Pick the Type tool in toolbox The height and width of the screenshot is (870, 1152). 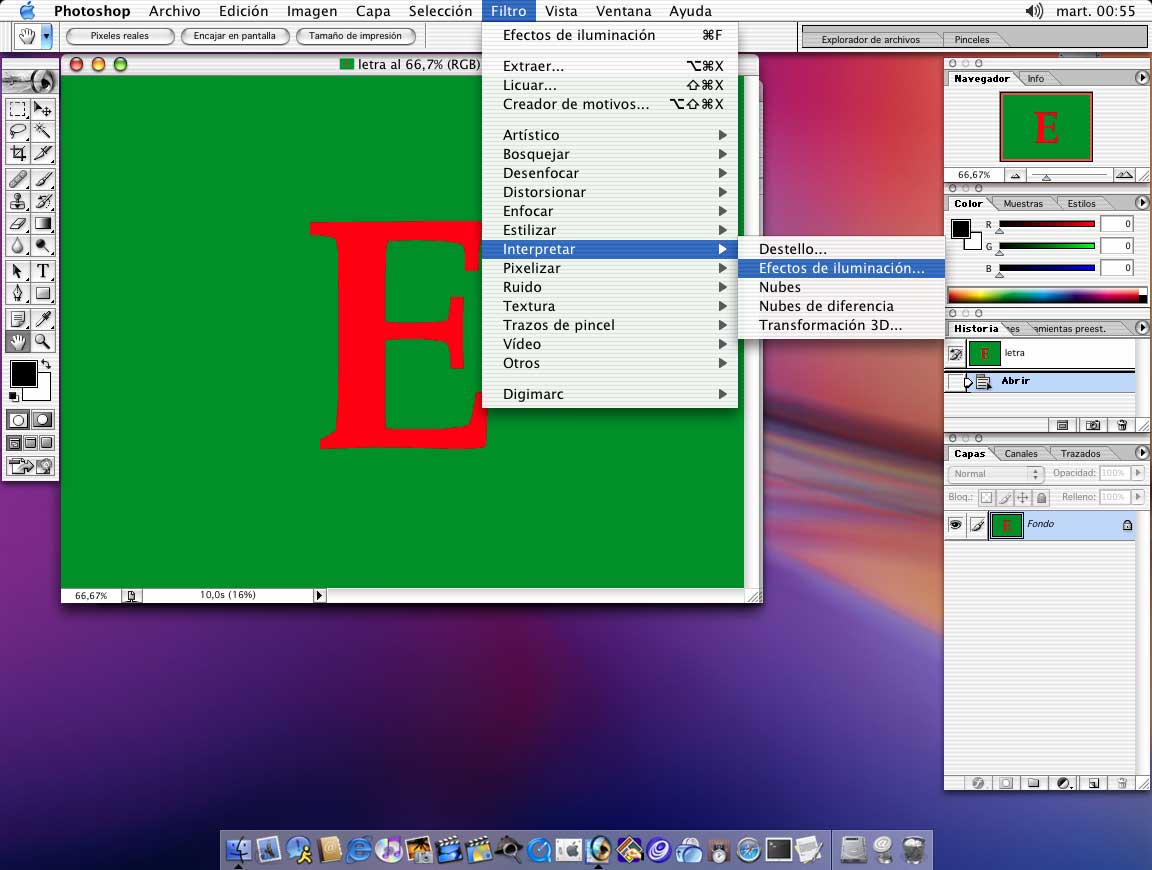click(x=43, y=271)
